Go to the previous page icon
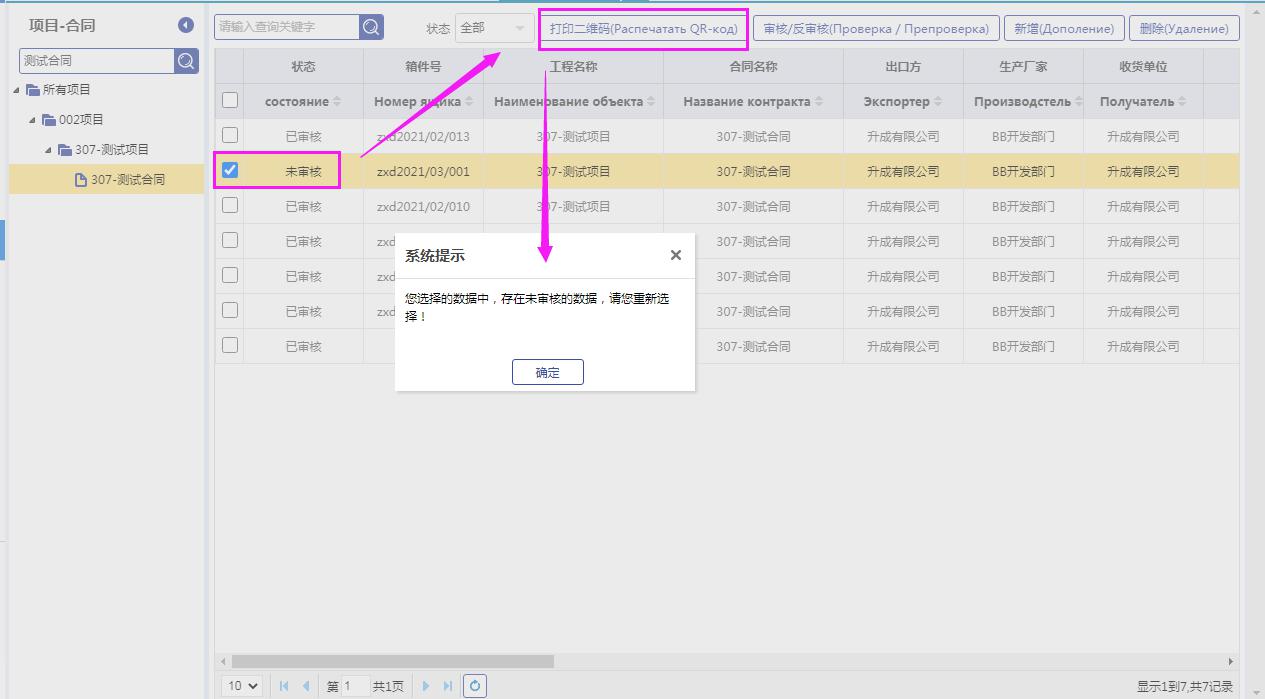1265x699 pixels. pos(306,686)
